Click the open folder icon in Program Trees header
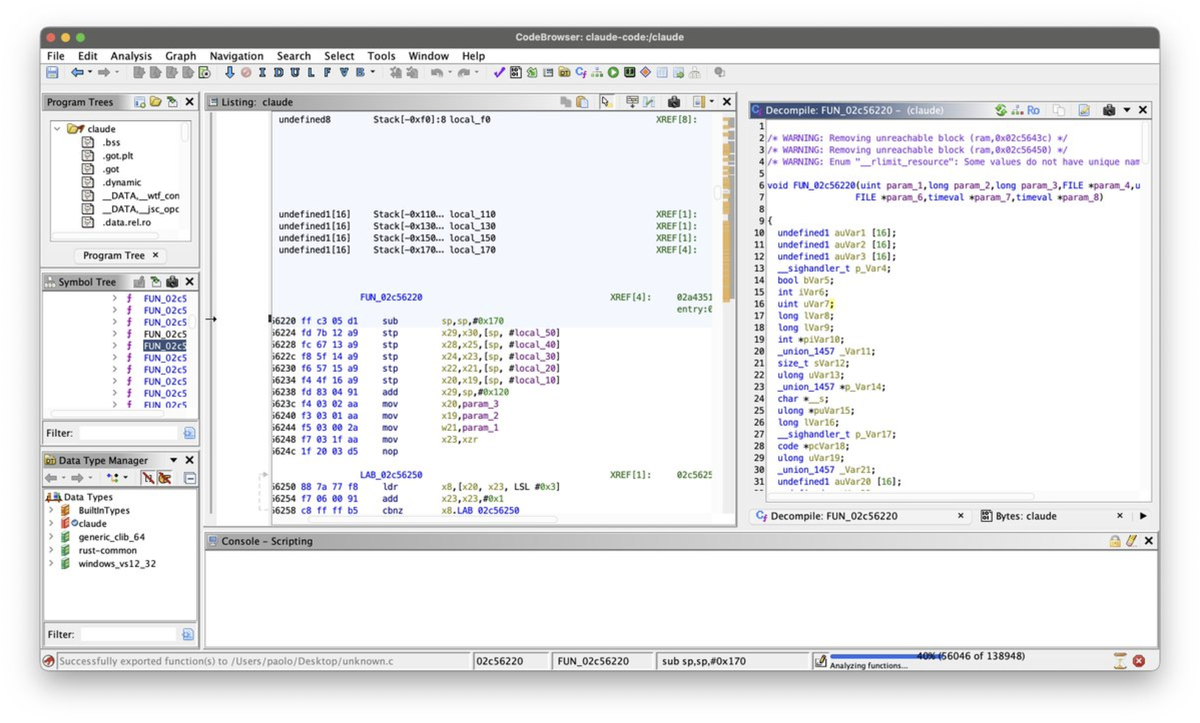Image resolution: width=1200 pixels, height=723 pixels. point(156,102)
